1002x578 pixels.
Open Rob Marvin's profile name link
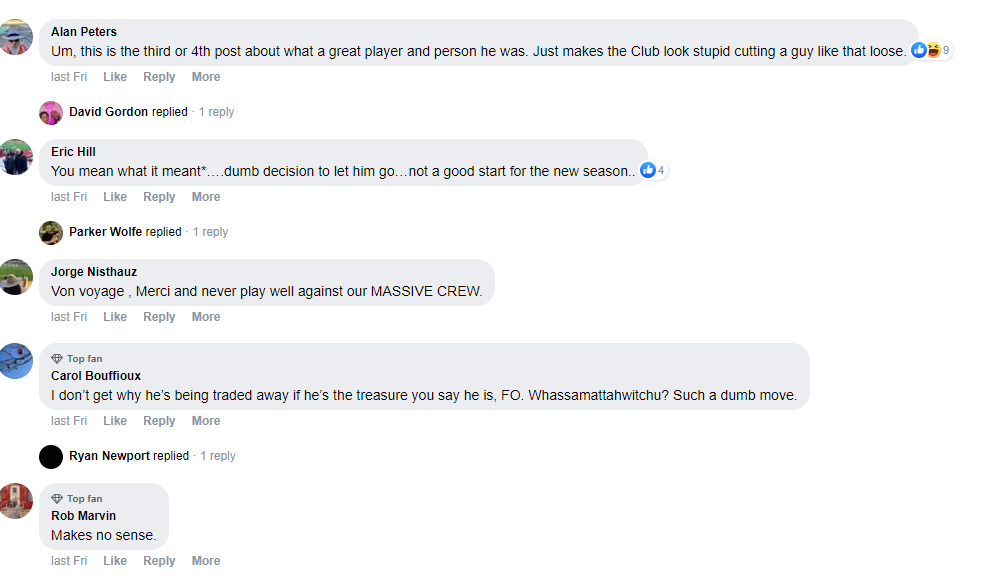[x=83, y=516]
